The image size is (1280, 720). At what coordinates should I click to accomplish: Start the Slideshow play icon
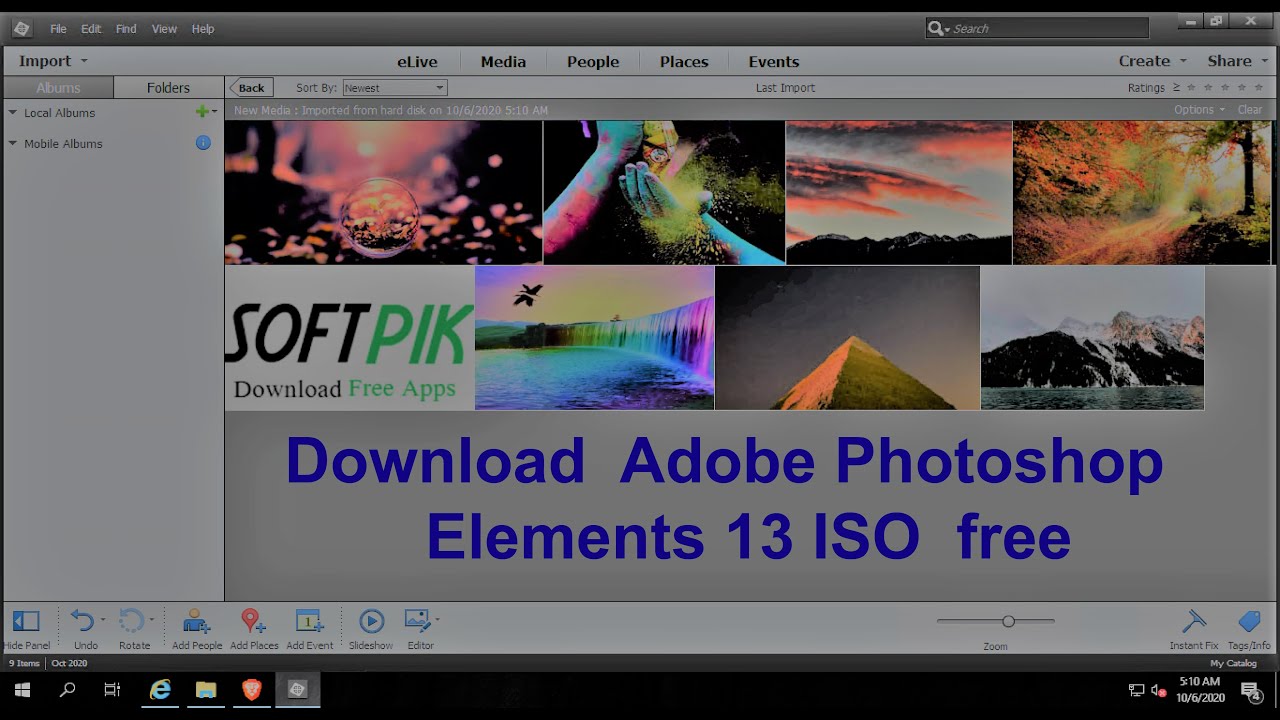[x=371, y=621]
